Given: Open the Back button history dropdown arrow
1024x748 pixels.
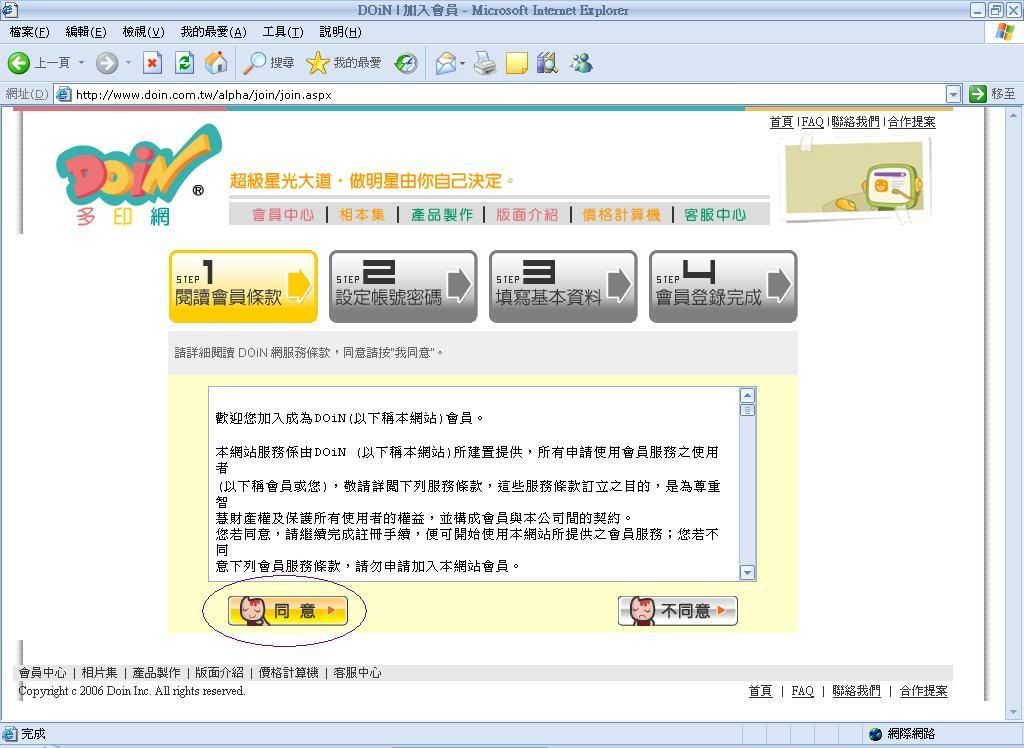Looking at the screenshot, I should [x=82, y=63].
